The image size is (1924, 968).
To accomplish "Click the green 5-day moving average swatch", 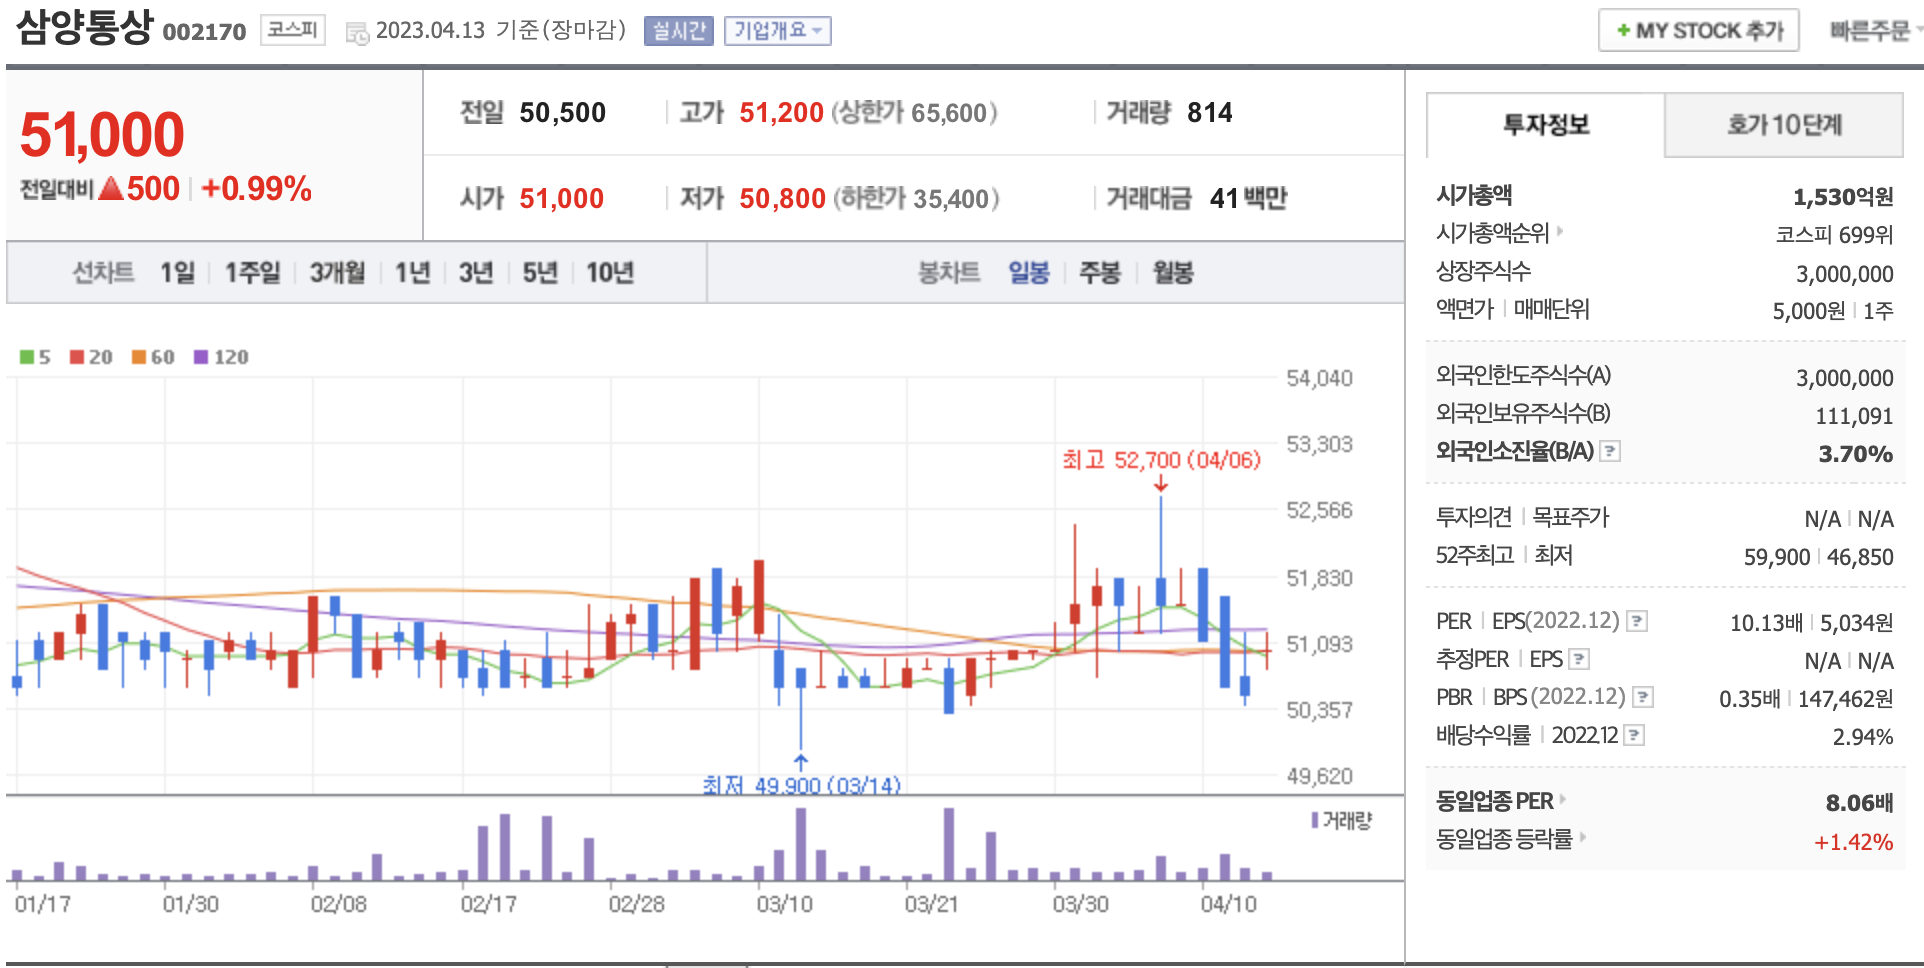I will (x=27, y=357).
